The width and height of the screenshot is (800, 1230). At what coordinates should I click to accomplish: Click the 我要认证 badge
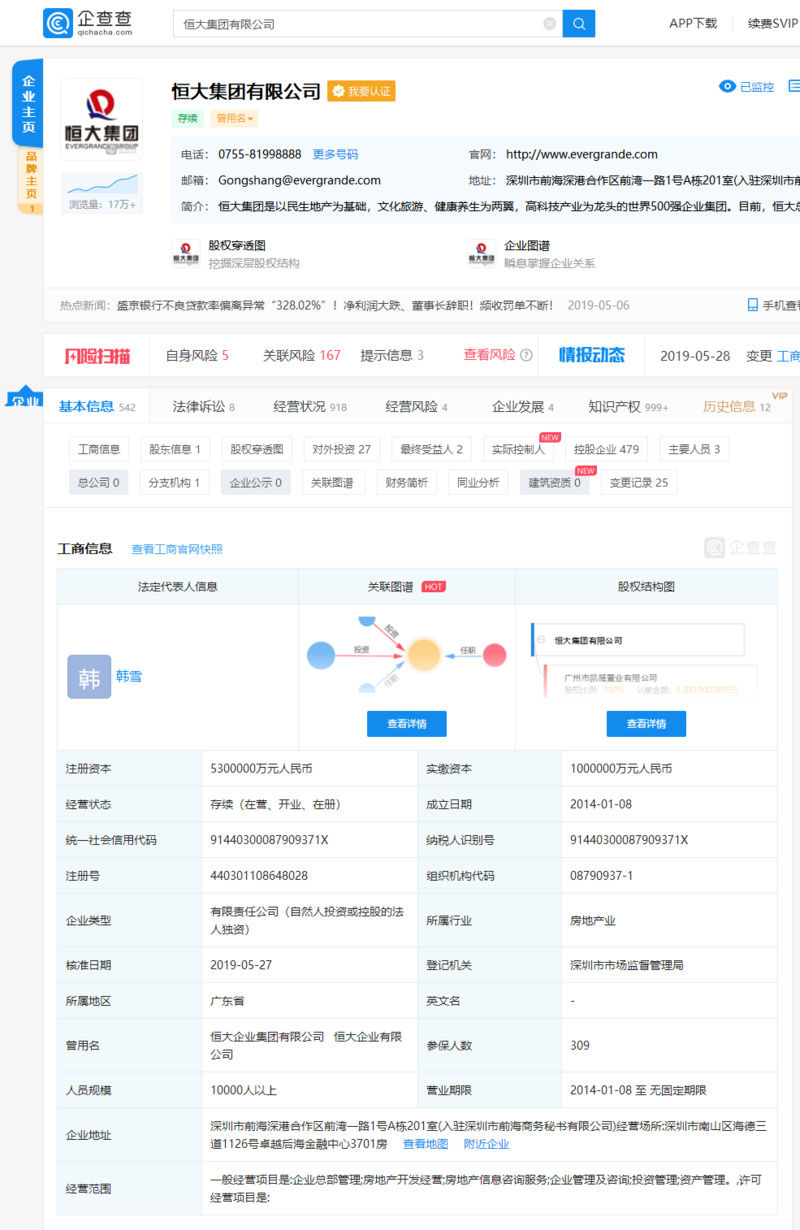point(362,91)
